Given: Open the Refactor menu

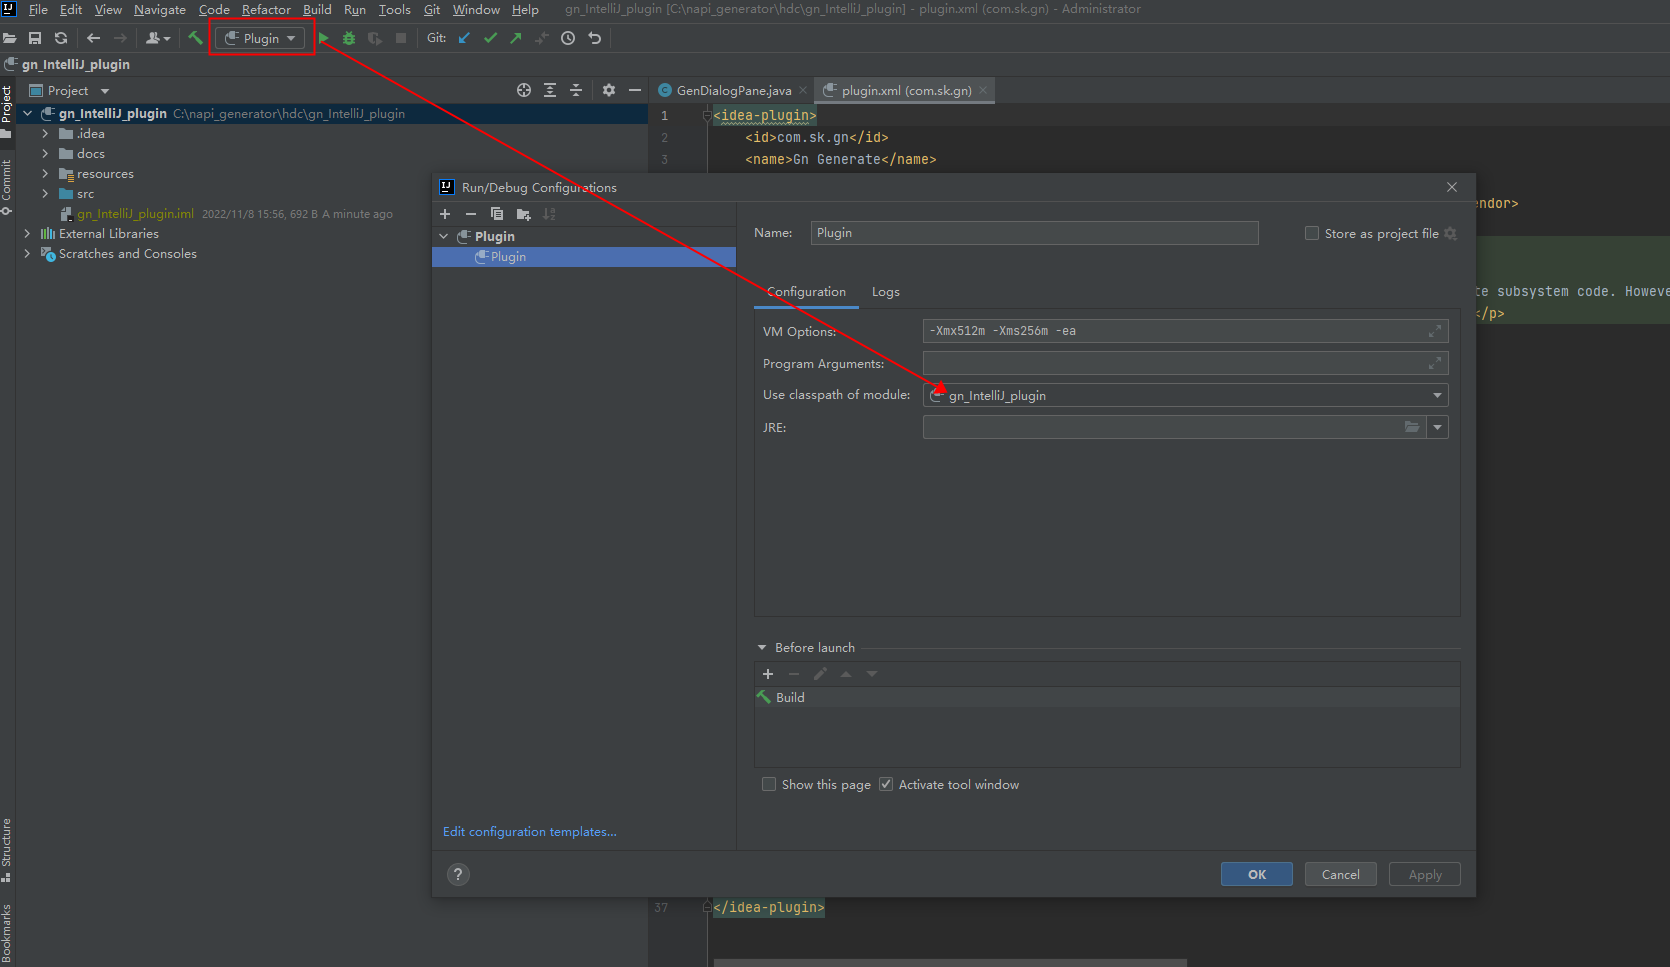Looking at the screenshot, I should click(x=266, y=10).
